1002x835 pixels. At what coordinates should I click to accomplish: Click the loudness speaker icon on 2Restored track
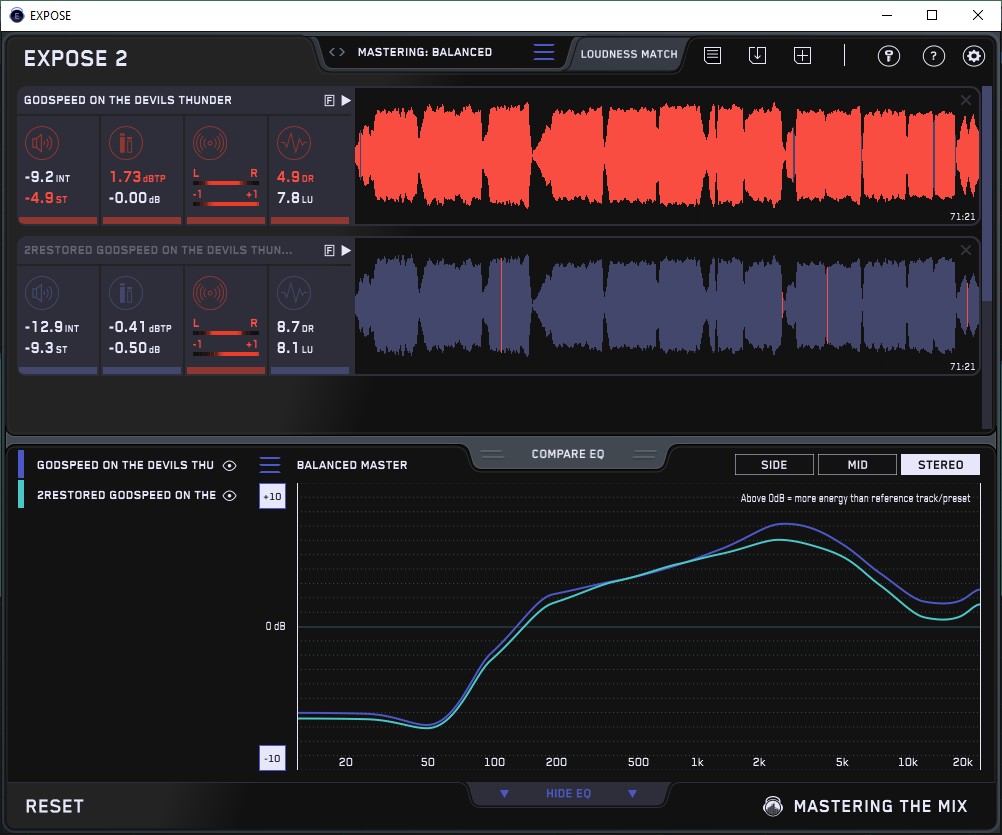(x=42, y=293)
